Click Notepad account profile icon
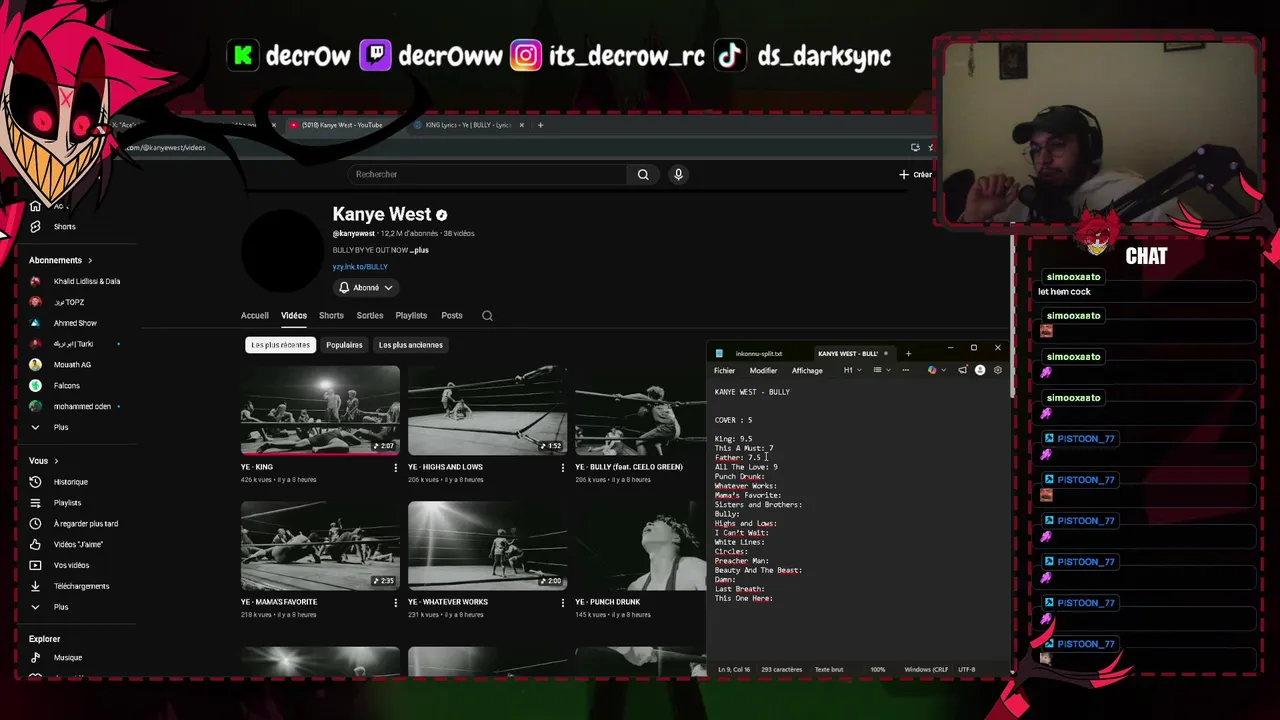Image resolution: width=1280 pixels, height=720 pixels. click(980, 370)
